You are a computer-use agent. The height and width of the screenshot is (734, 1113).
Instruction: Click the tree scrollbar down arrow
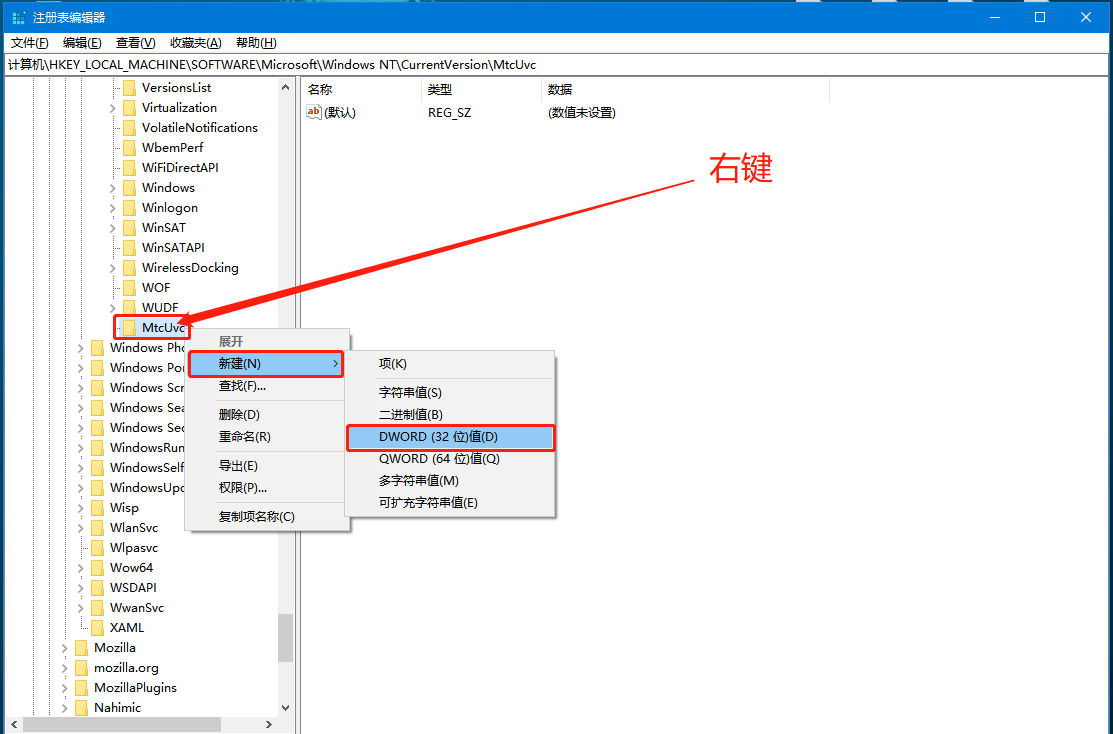285,708
